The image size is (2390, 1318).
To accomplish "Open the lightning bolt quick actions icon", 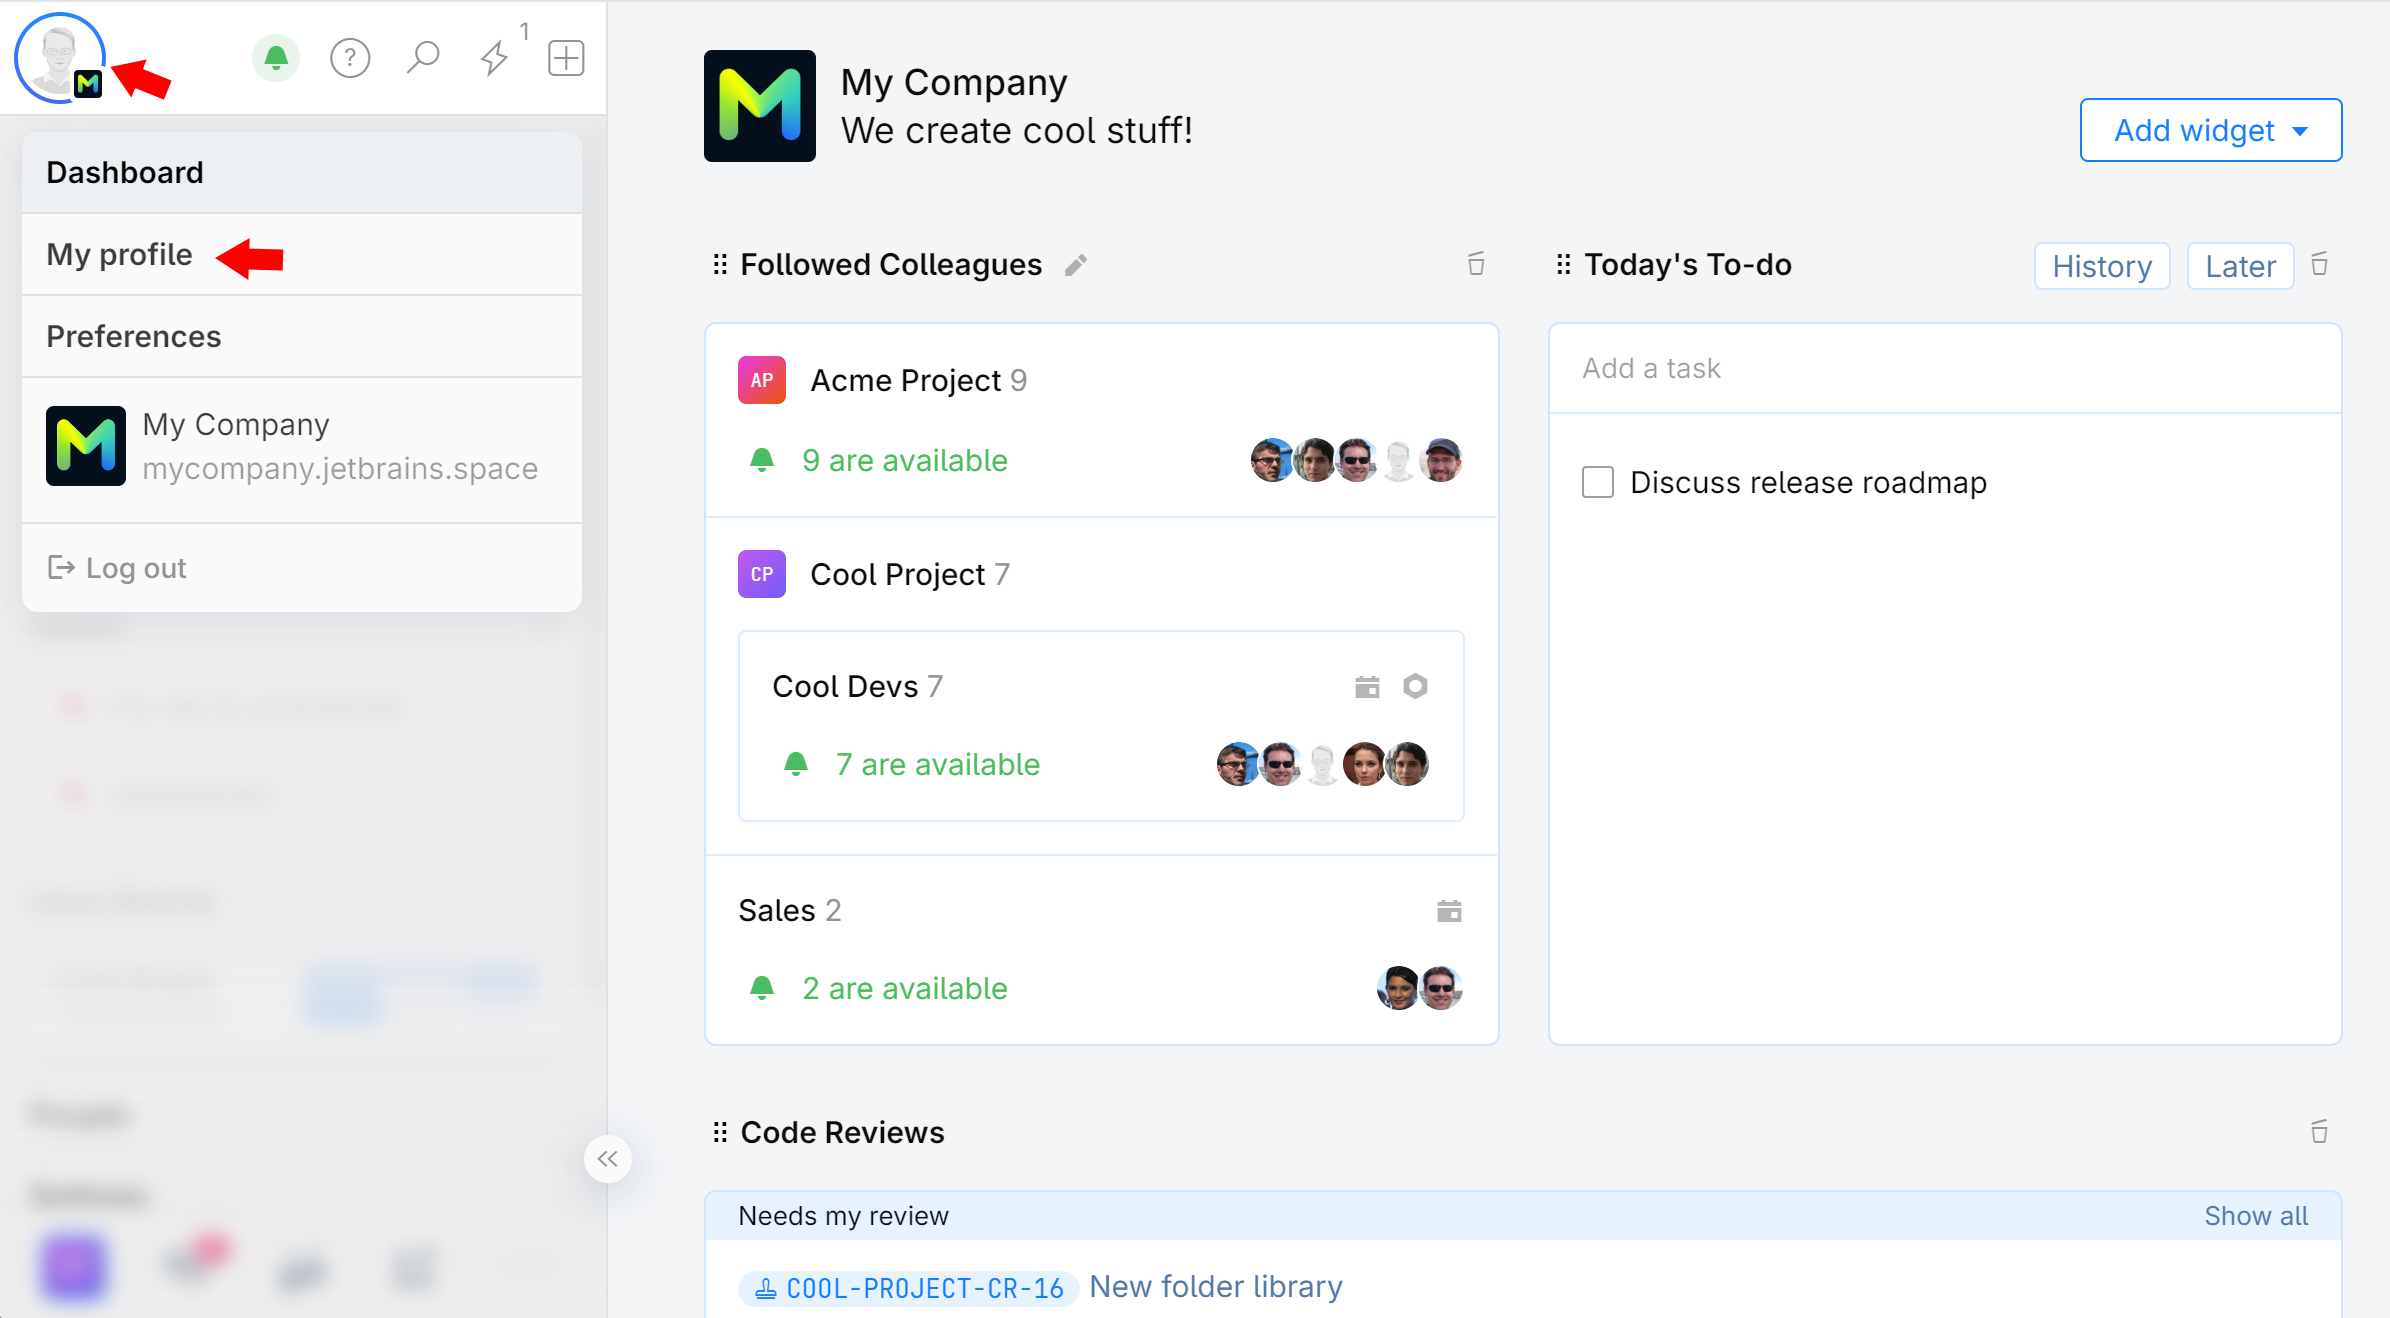I will (x=494, y=58).
